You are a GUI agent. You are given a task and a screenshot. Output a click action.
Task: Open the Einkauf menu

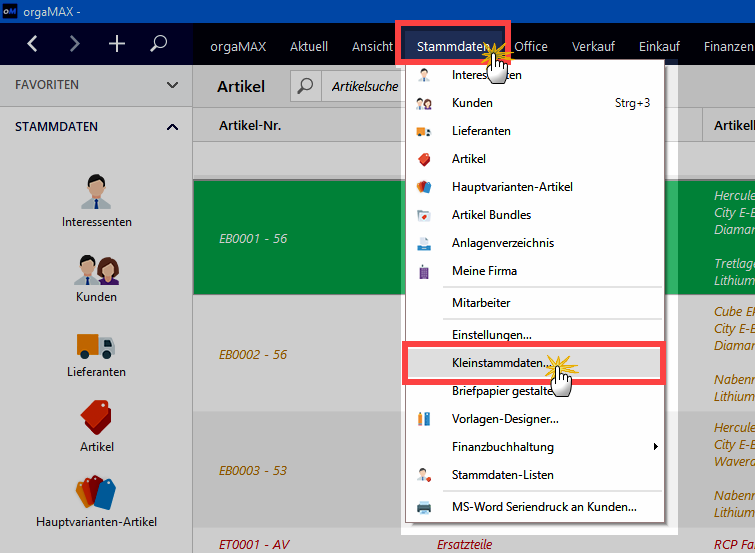659,47
